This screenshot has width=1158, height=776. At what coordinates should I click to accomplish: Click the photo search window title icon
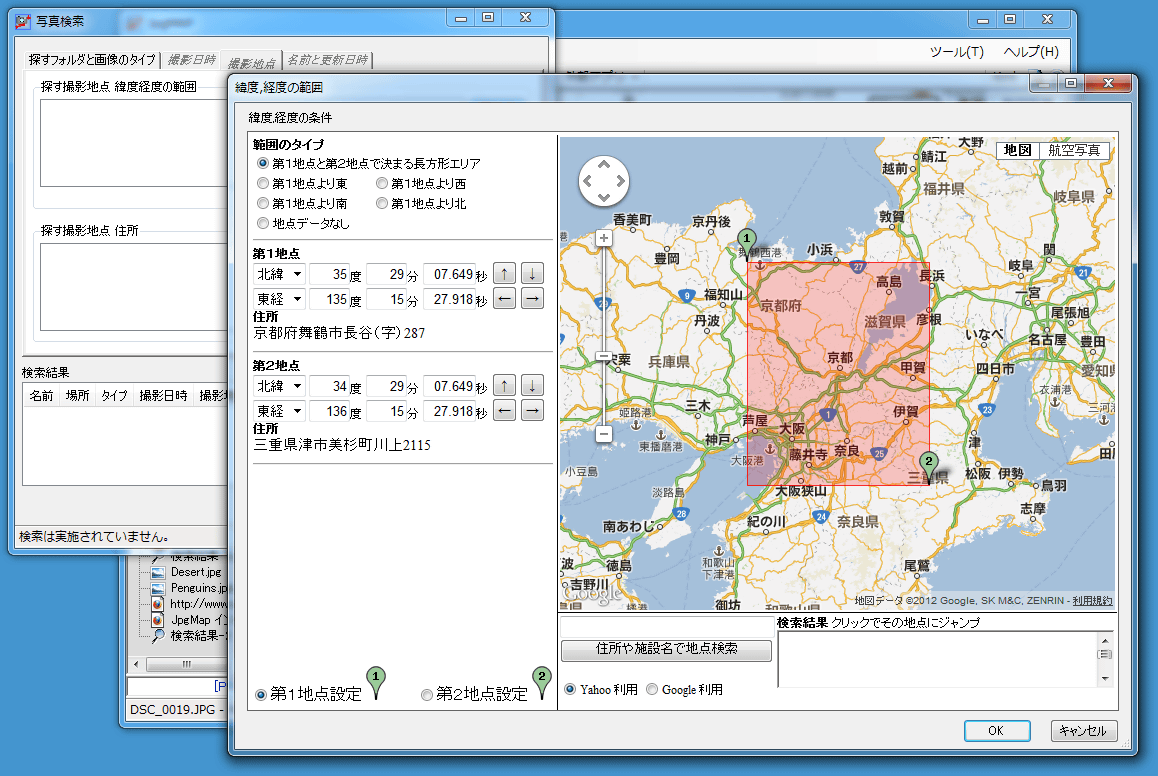coord(23,21)
